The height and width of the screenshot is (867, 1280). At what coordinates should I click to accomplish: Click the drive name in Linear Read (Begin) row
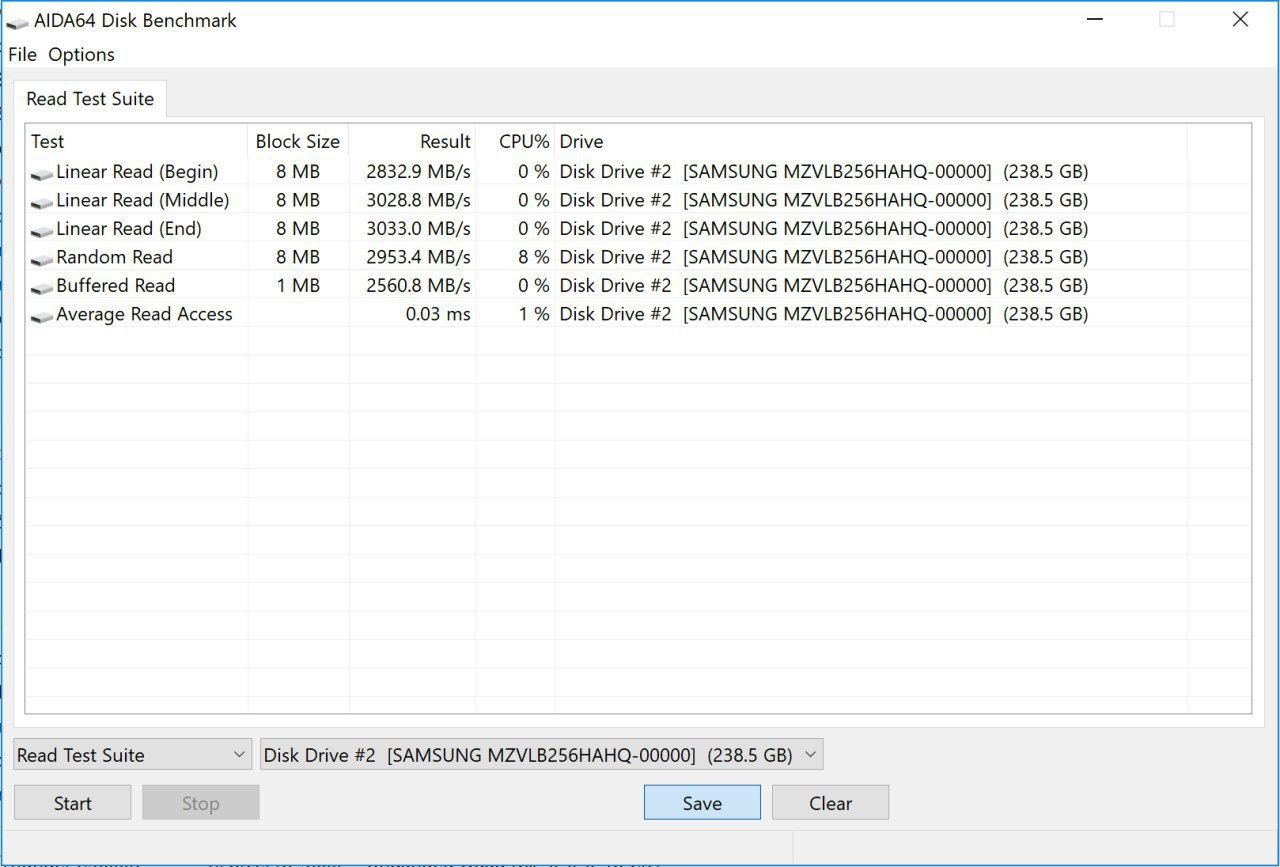[x=824, y=171]
